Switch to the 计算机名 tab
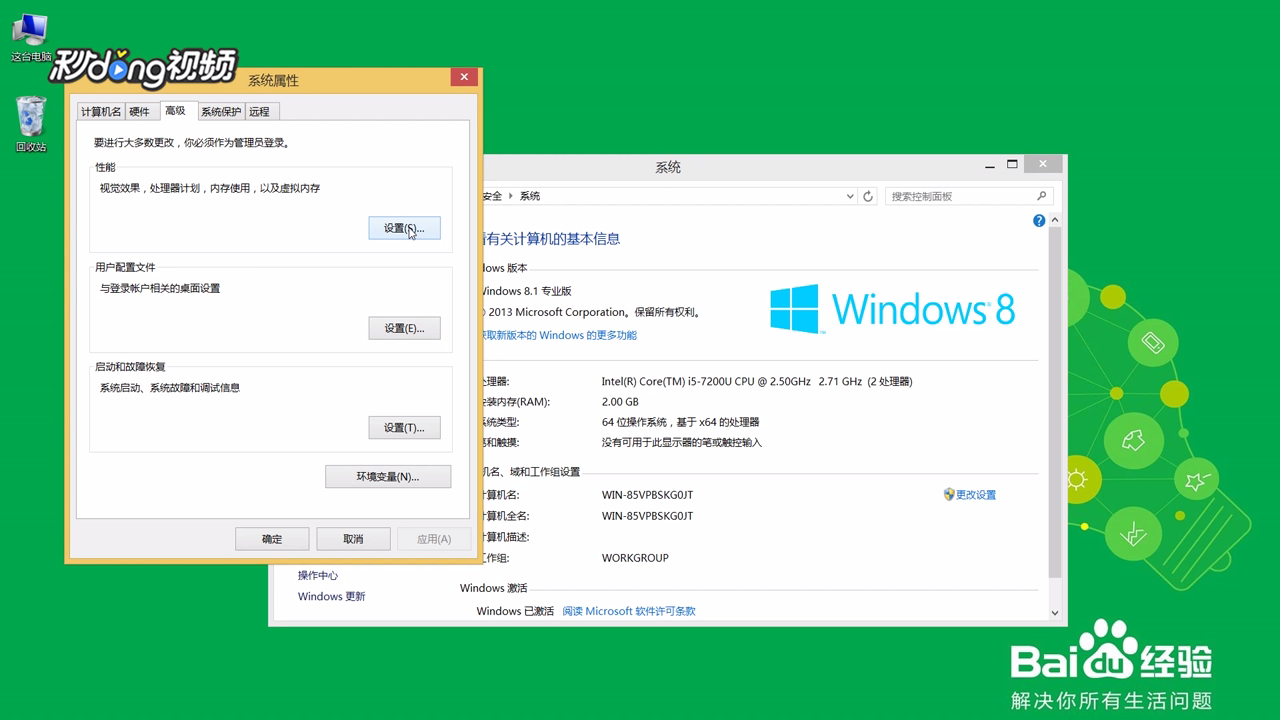The width and height of the screenshot is (1280, 720). click(x=101, y=112)
